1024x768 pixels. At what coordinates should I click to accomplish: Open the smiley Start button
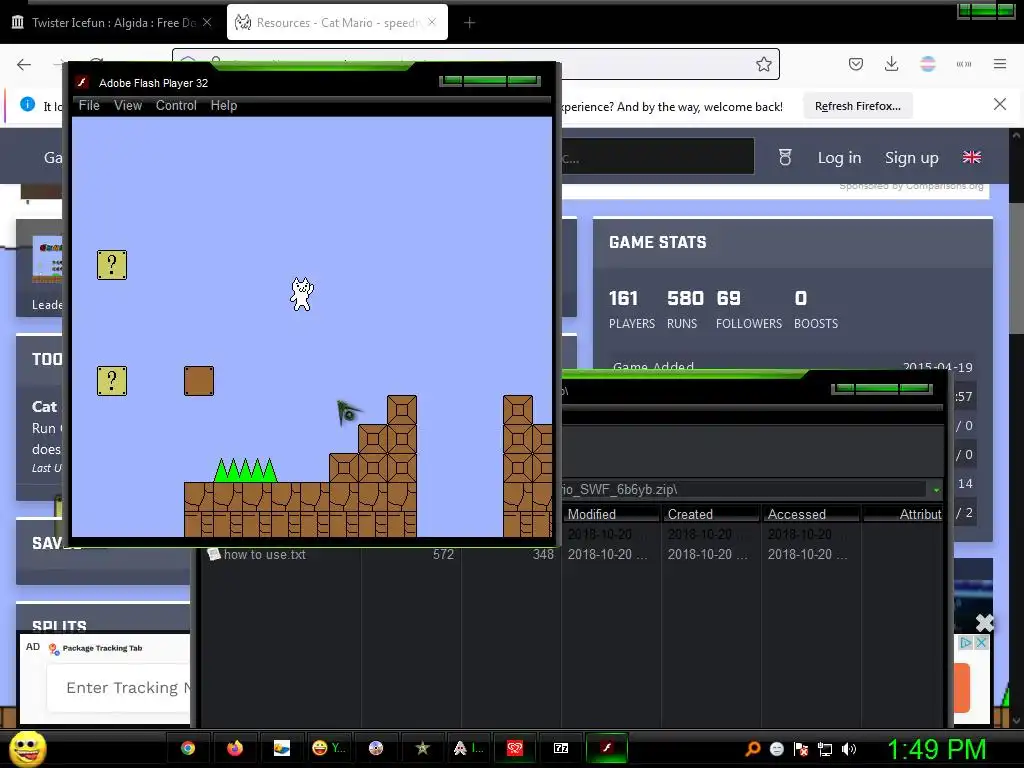click(27, 748)
